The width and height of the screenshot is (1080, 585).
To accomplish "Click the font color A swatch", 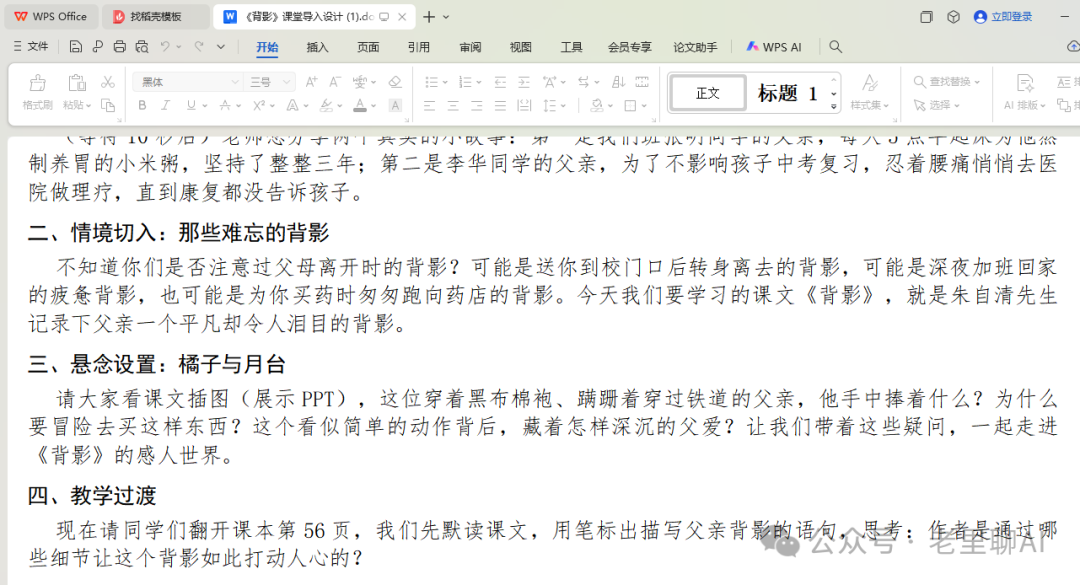I will (360, 105).
